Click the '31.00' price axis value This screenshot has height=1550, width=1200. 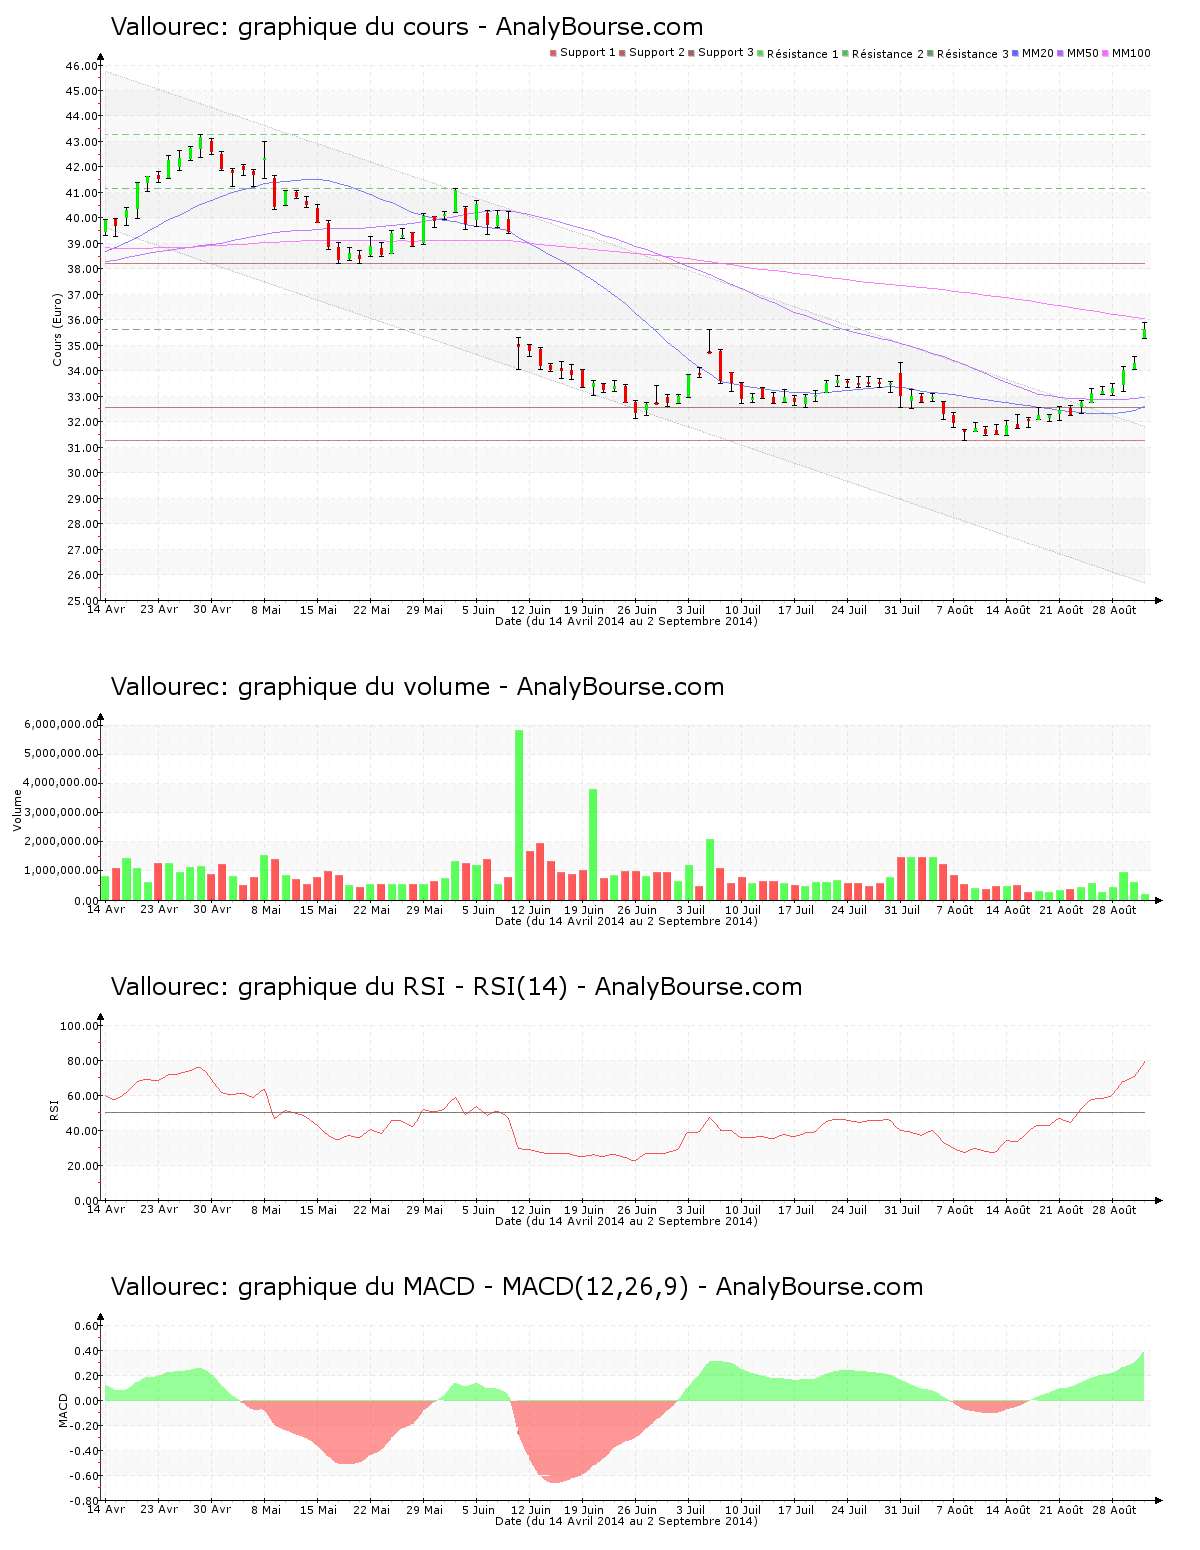coord(81,448)
